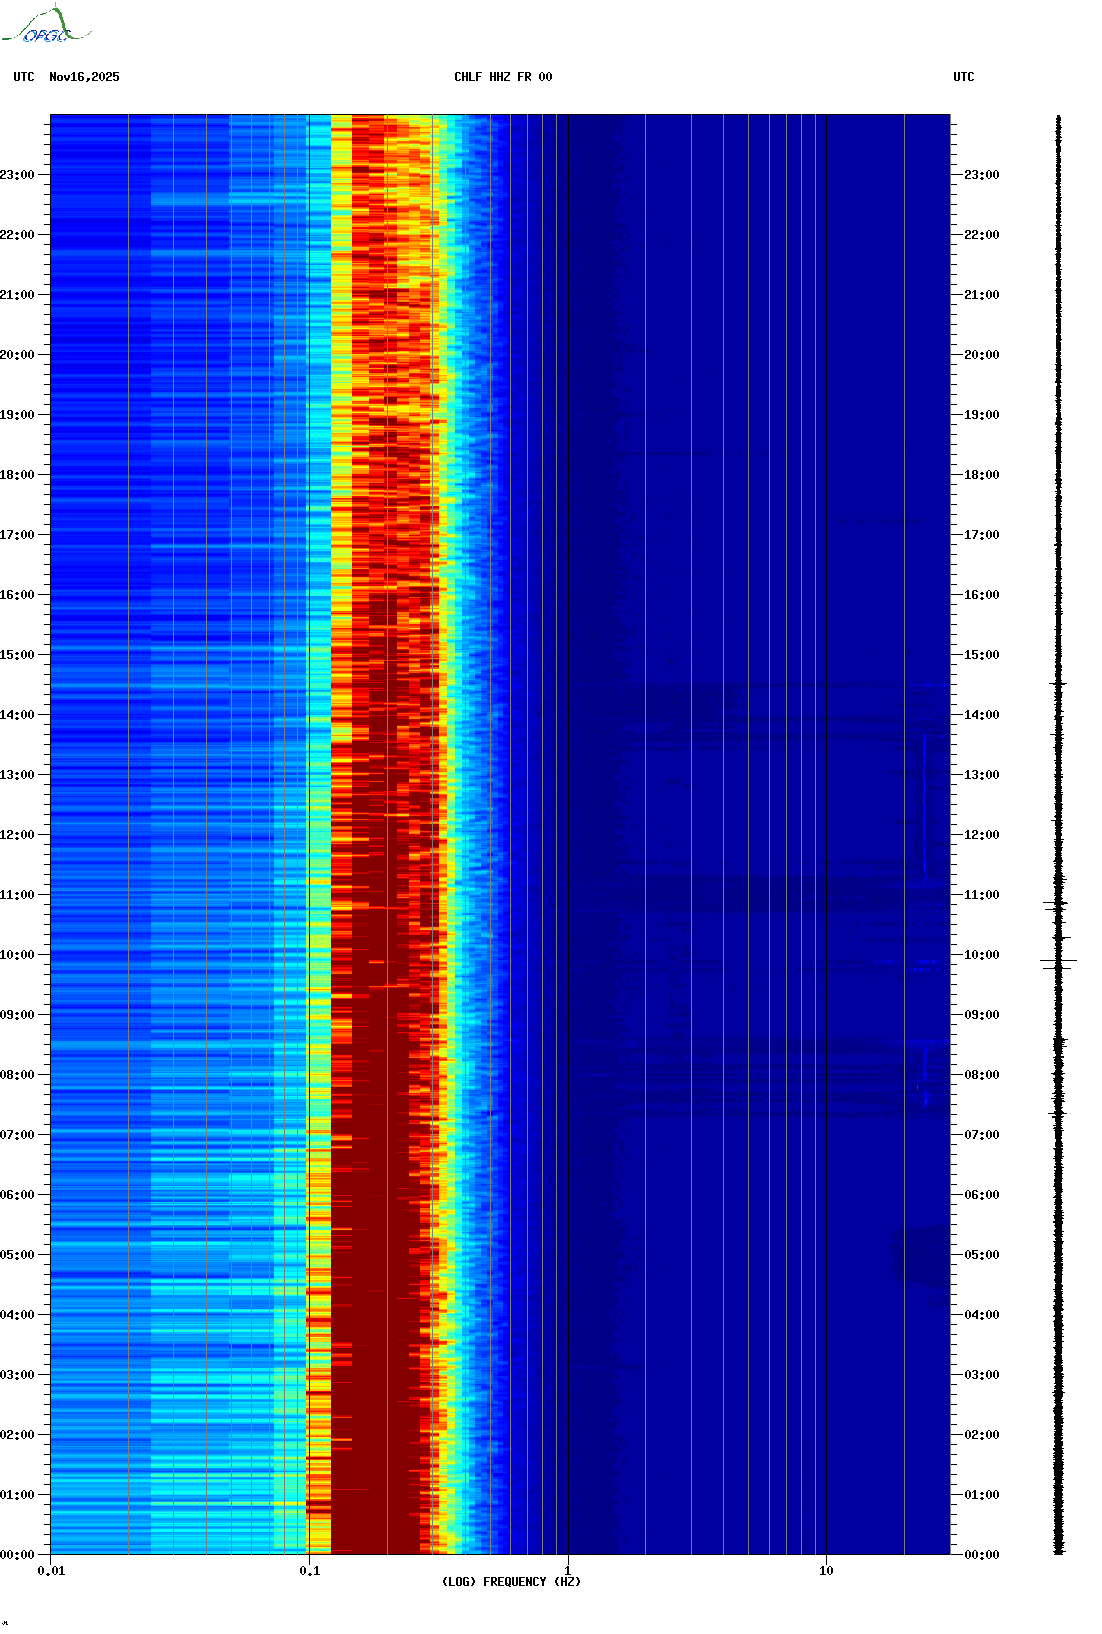The width and height of the screenshot is (1102, 1634).
Task: Click the 0.1 frequency axis label
Action: pyautogui.click(x=310, y=1571)
